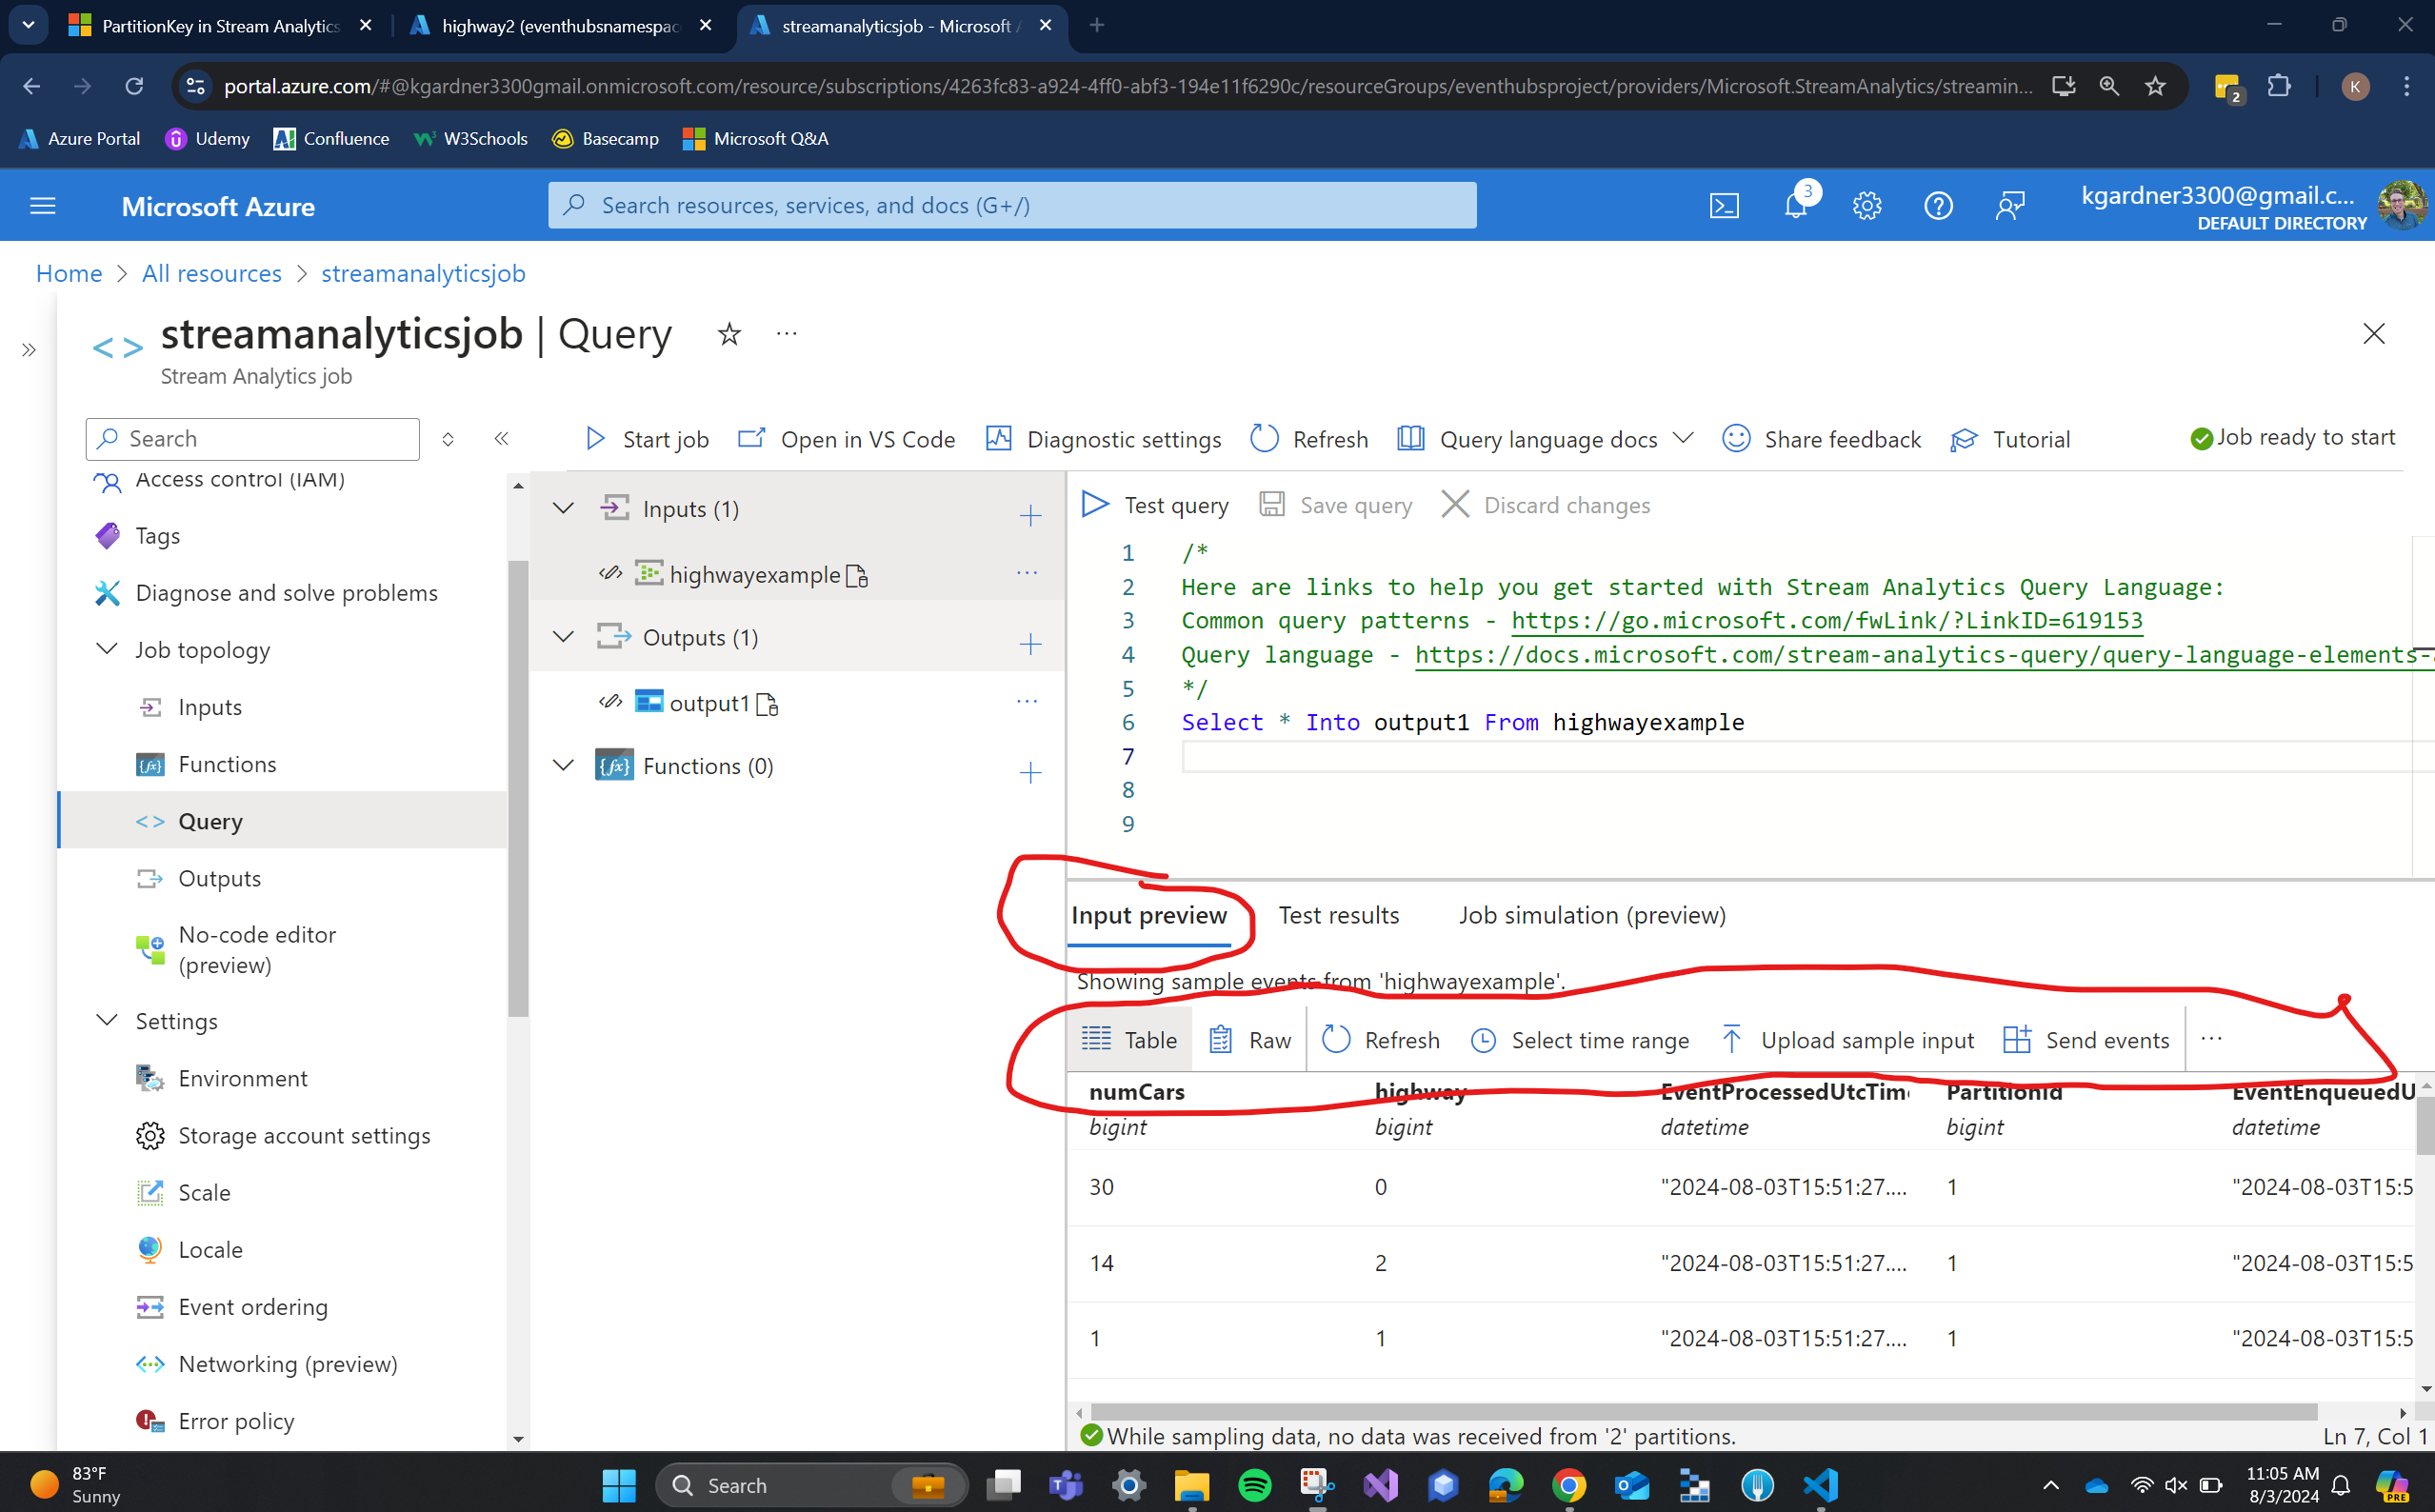The image size is (2435, 1512).
Task: Select the Input preview tab
Action: click(1149, 915)
